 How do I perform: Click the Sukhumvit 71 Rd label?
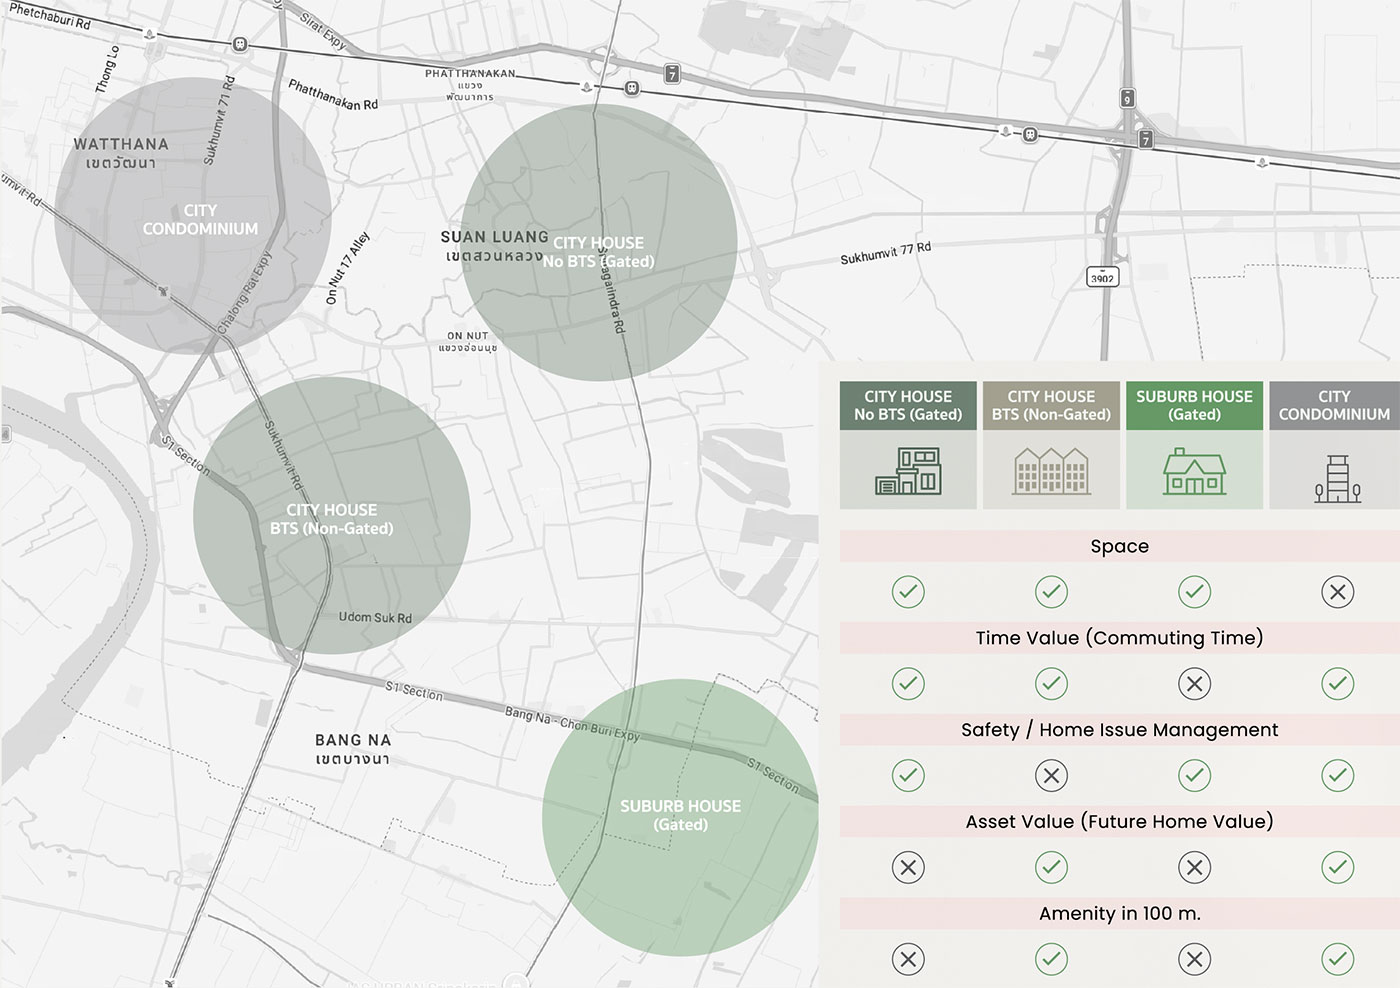[x=219, y=119]
